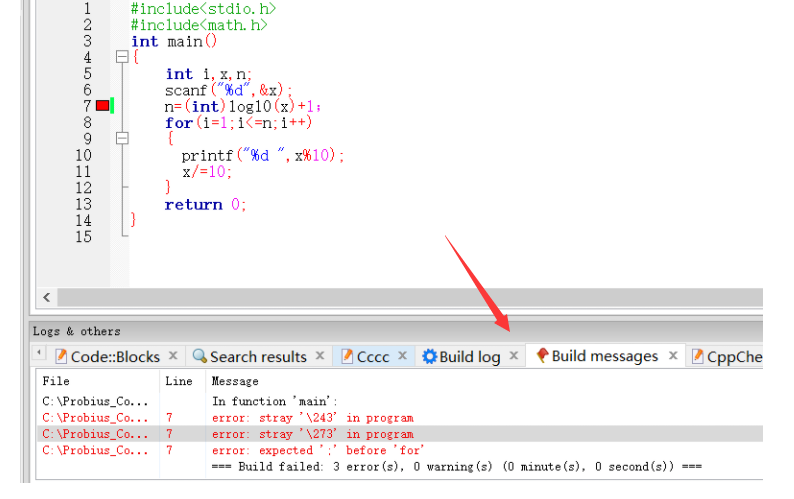This screenshot has width=794, height=499.
Task: Select the "In function 'main':" message row
Action: (400, 401)
